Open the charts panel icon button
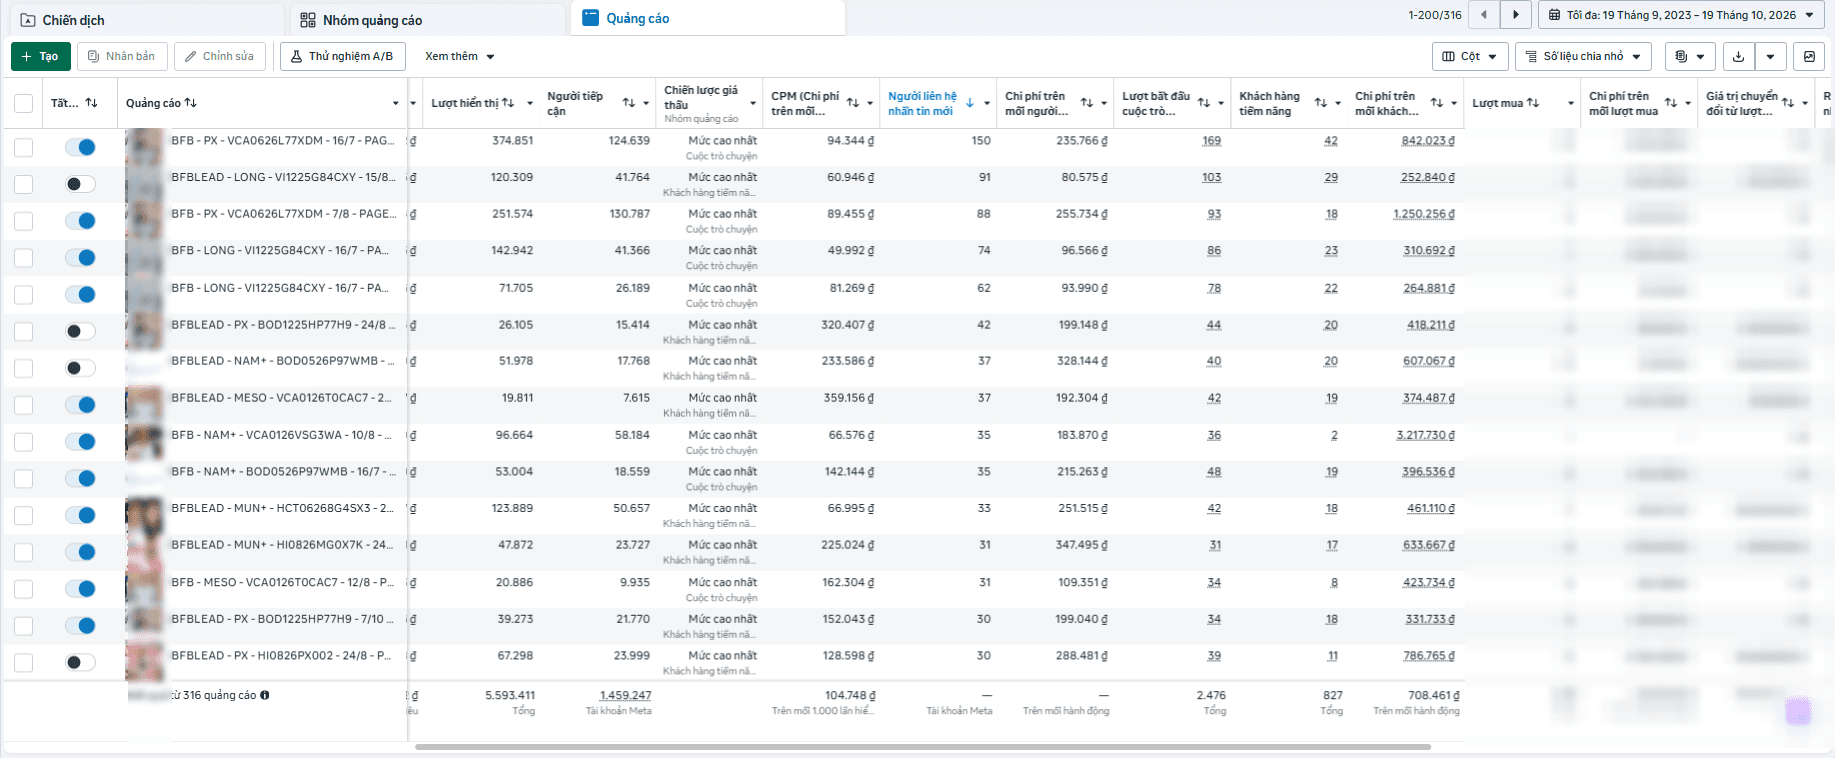The image size is (1835, 758). pos(1809,57)
